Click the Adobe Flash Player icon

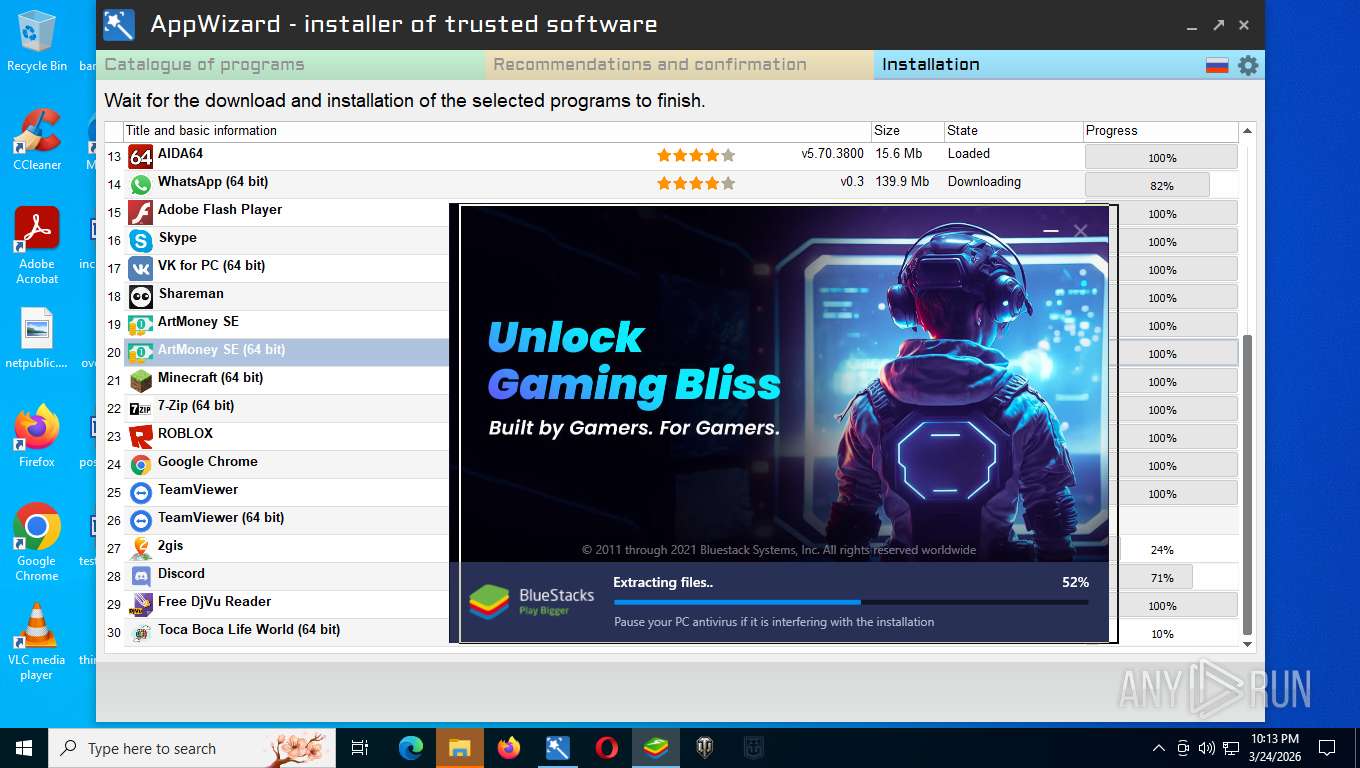(141, 212)
